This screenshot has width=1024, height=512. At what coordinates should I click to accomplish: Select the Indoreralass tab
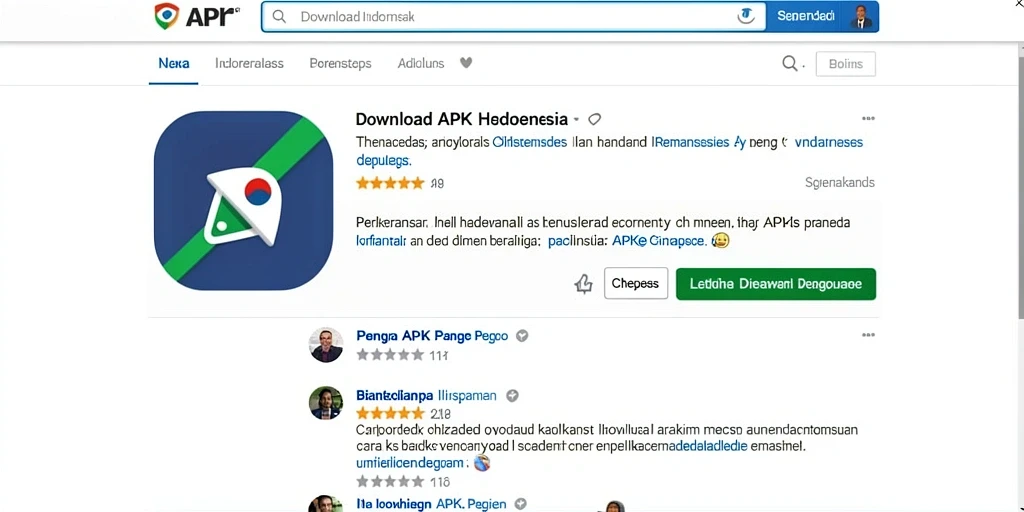click(x=249, y=63)
